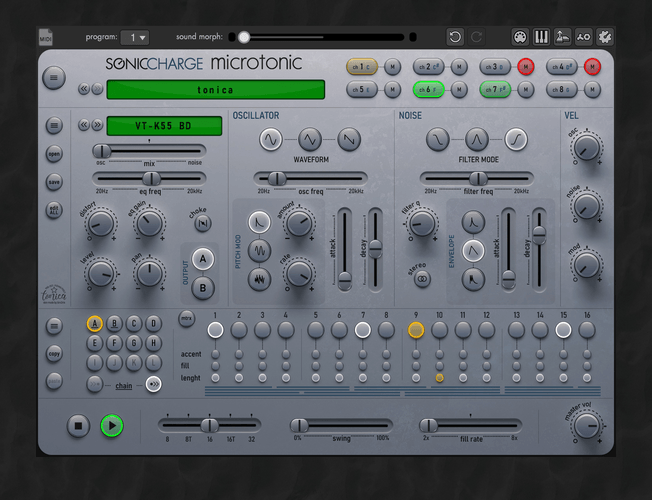The height and width of the screenshot is (500, 652).
Task: Select channel 2 button
Action: pyautogui.click(x=428, y=67)
